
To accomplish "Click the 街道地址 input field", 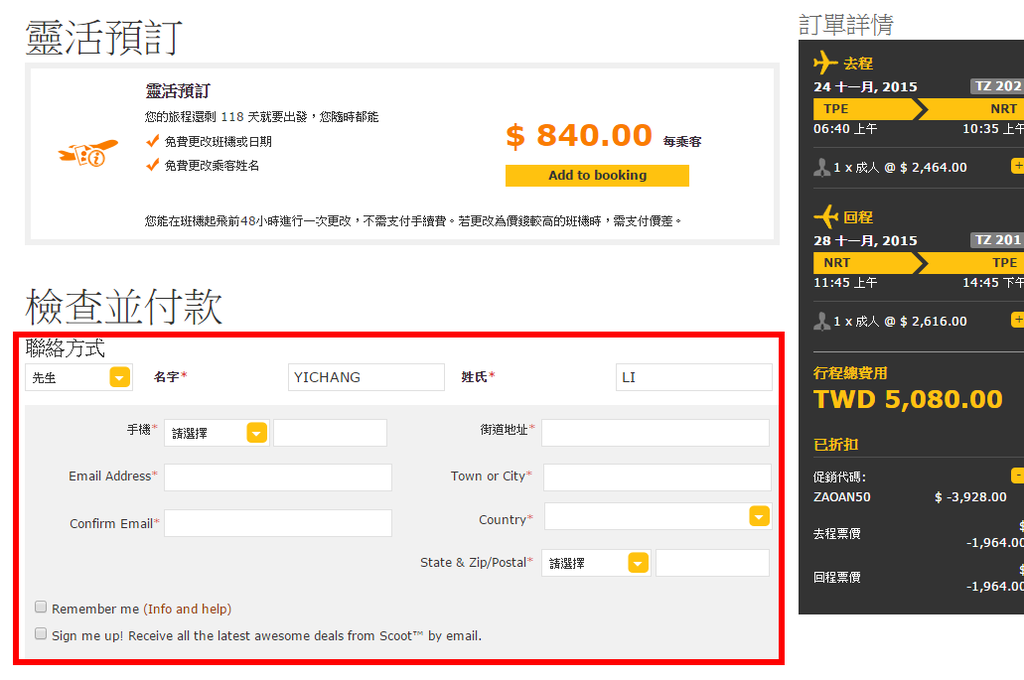I will [656, 432].
